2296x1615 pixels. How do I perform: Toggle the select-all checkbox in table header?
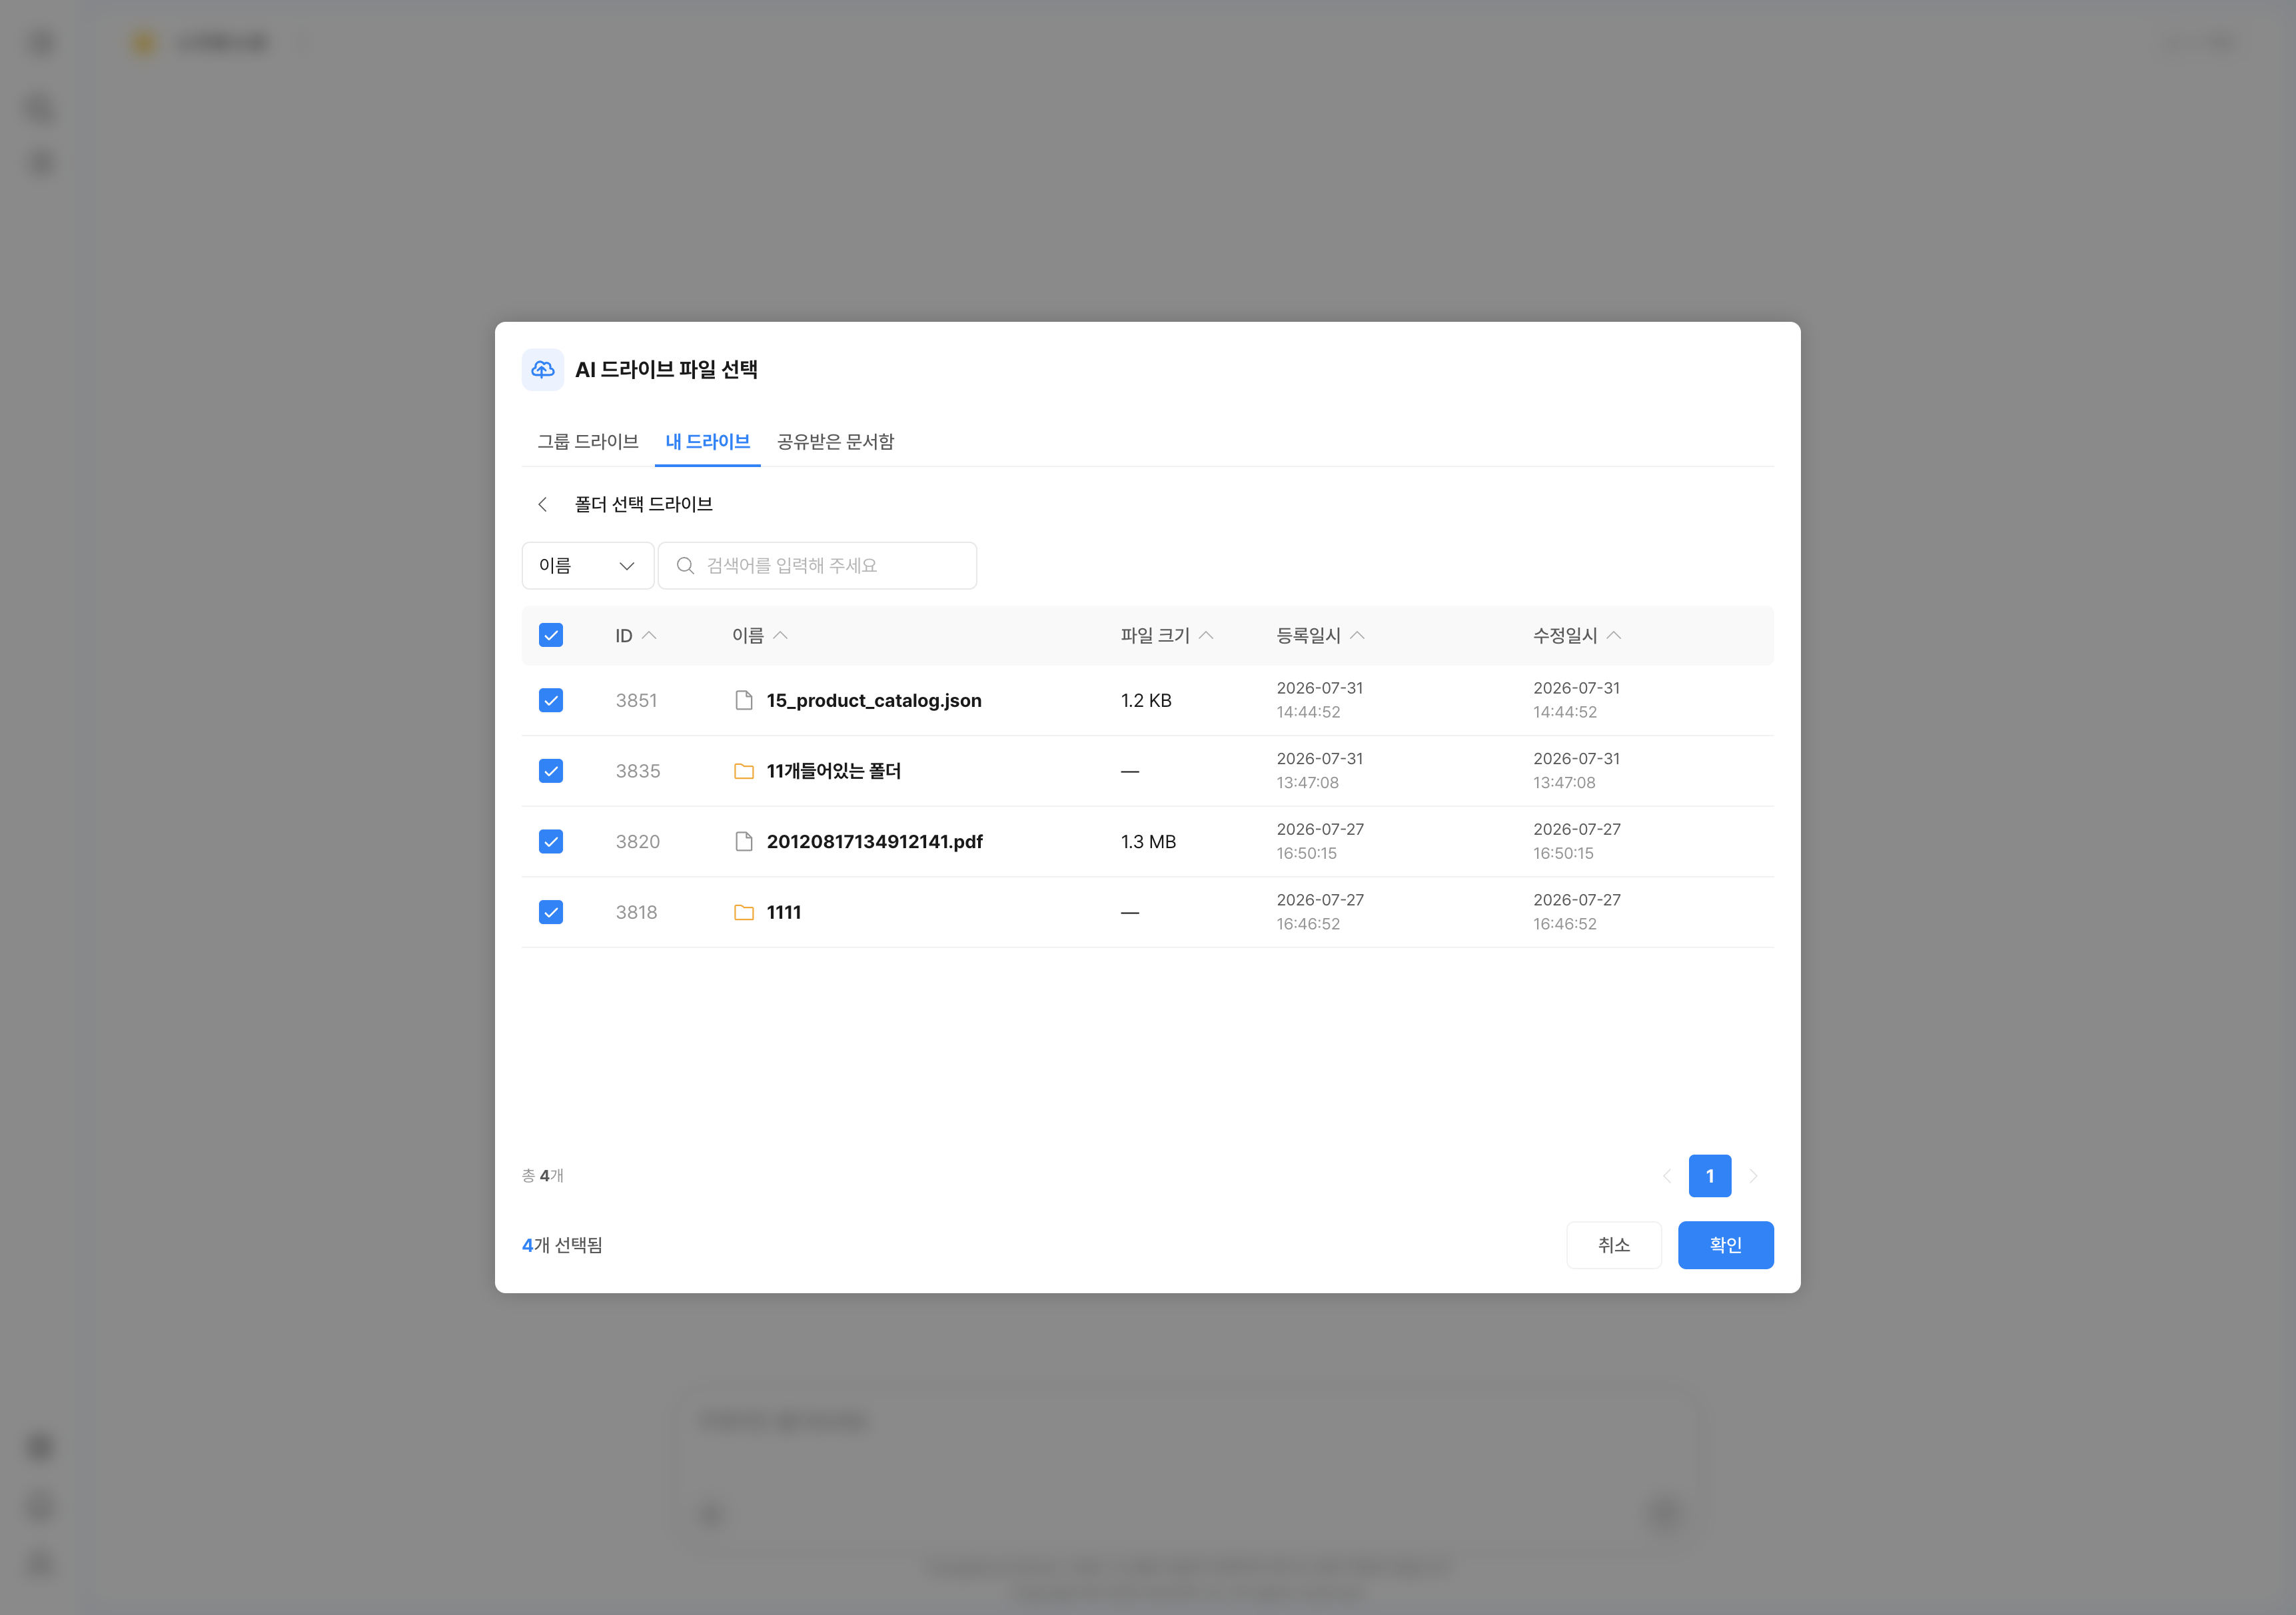551,635
